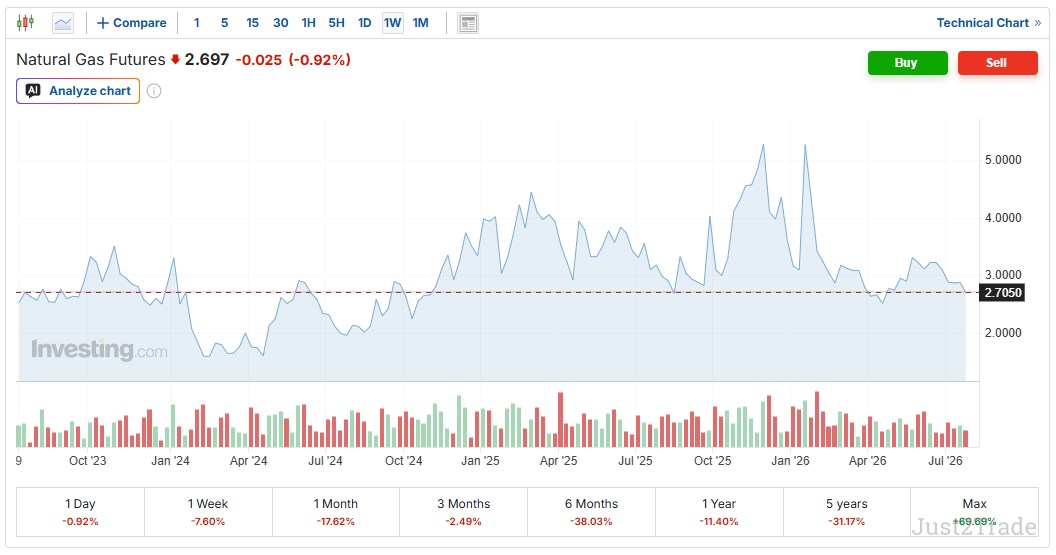Select the 1W interval
The width and height of the screenshot is (1056, 555).
pyautogui.click(x=393, y=23)
